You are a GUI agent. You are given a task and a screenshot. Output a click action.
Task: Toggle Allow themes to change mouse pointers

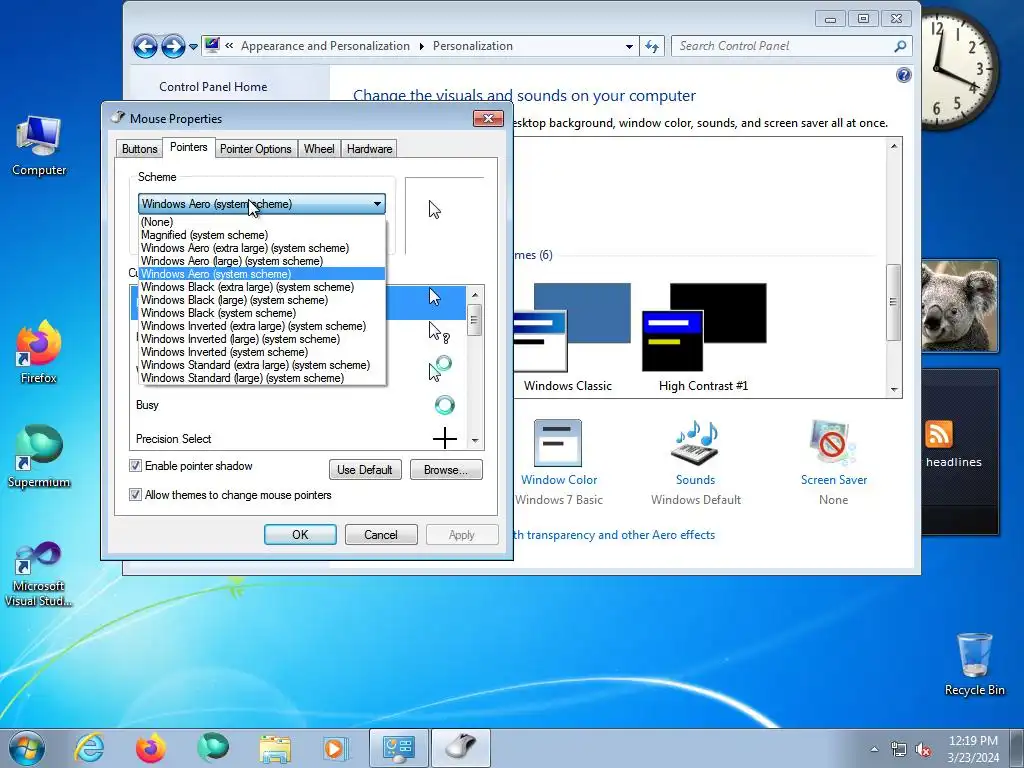pyautogui.click(x=135, y=494)
